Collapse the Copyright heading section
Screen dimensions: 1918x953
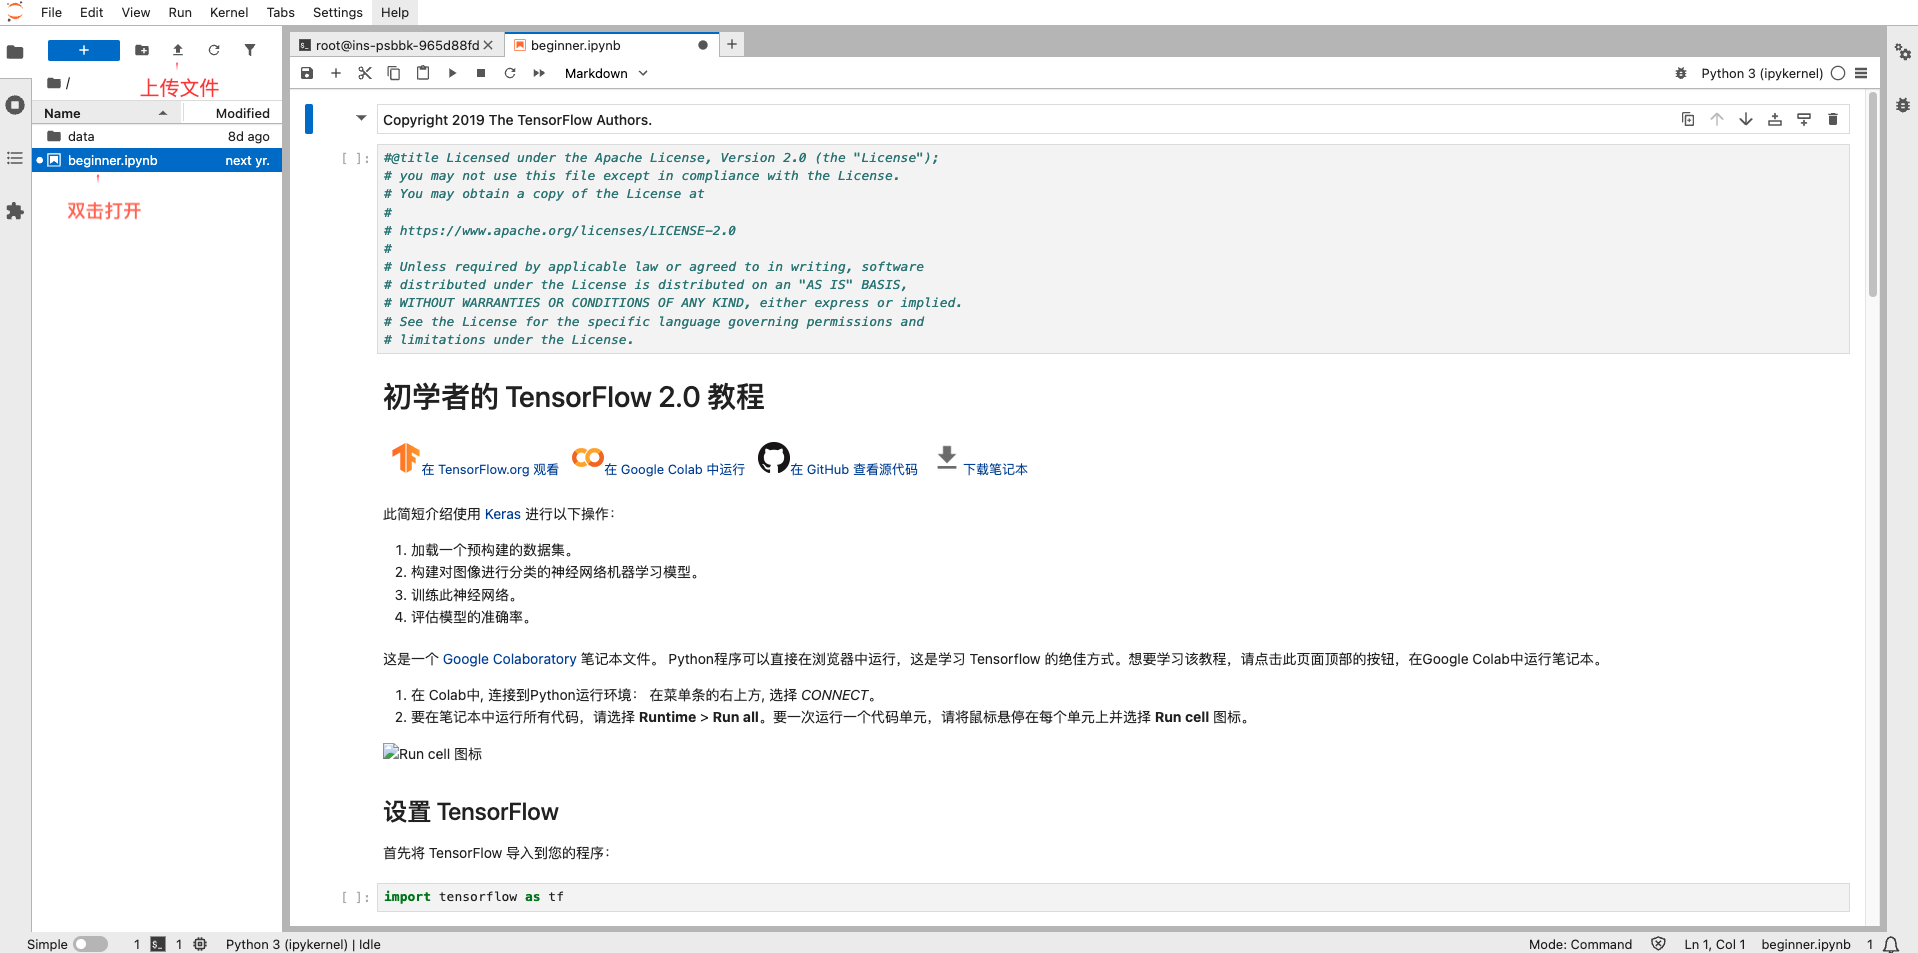pyautogui.click(x=361, y=118)
